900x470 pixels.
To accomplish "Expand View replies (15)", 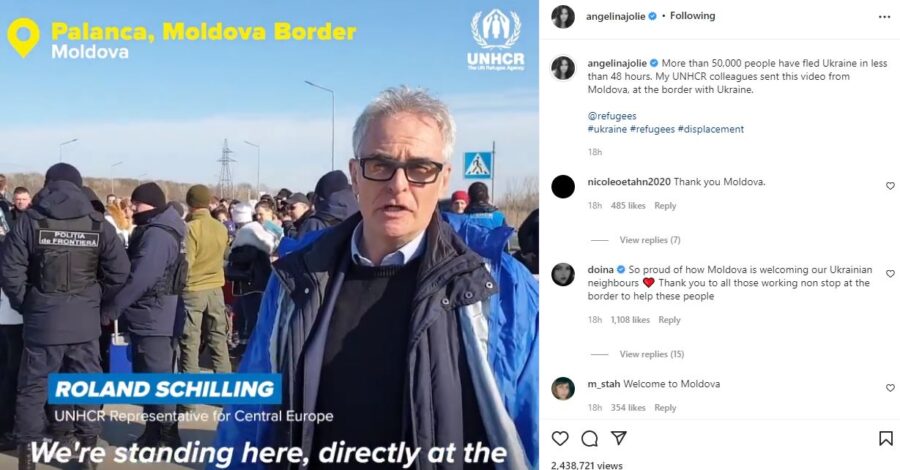I will click(x=651, y=354).
